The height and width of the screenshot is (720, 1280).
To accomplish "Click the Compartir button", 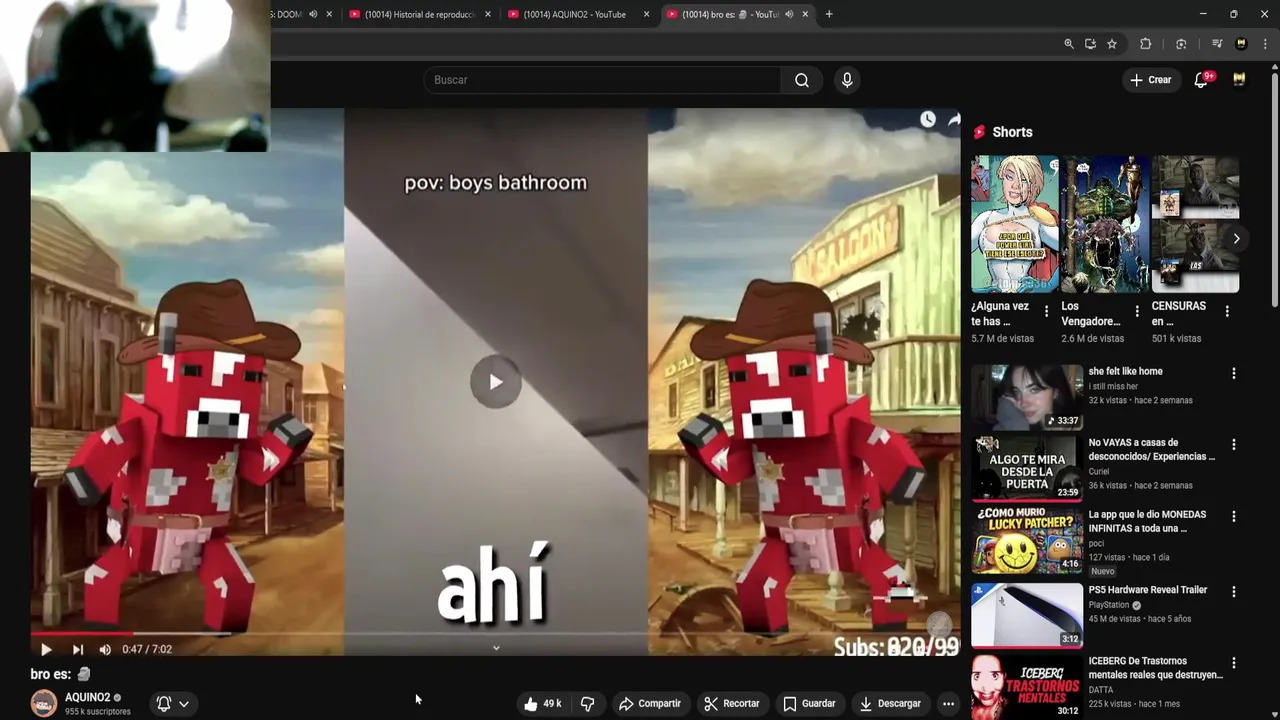I will pos(649,704).
